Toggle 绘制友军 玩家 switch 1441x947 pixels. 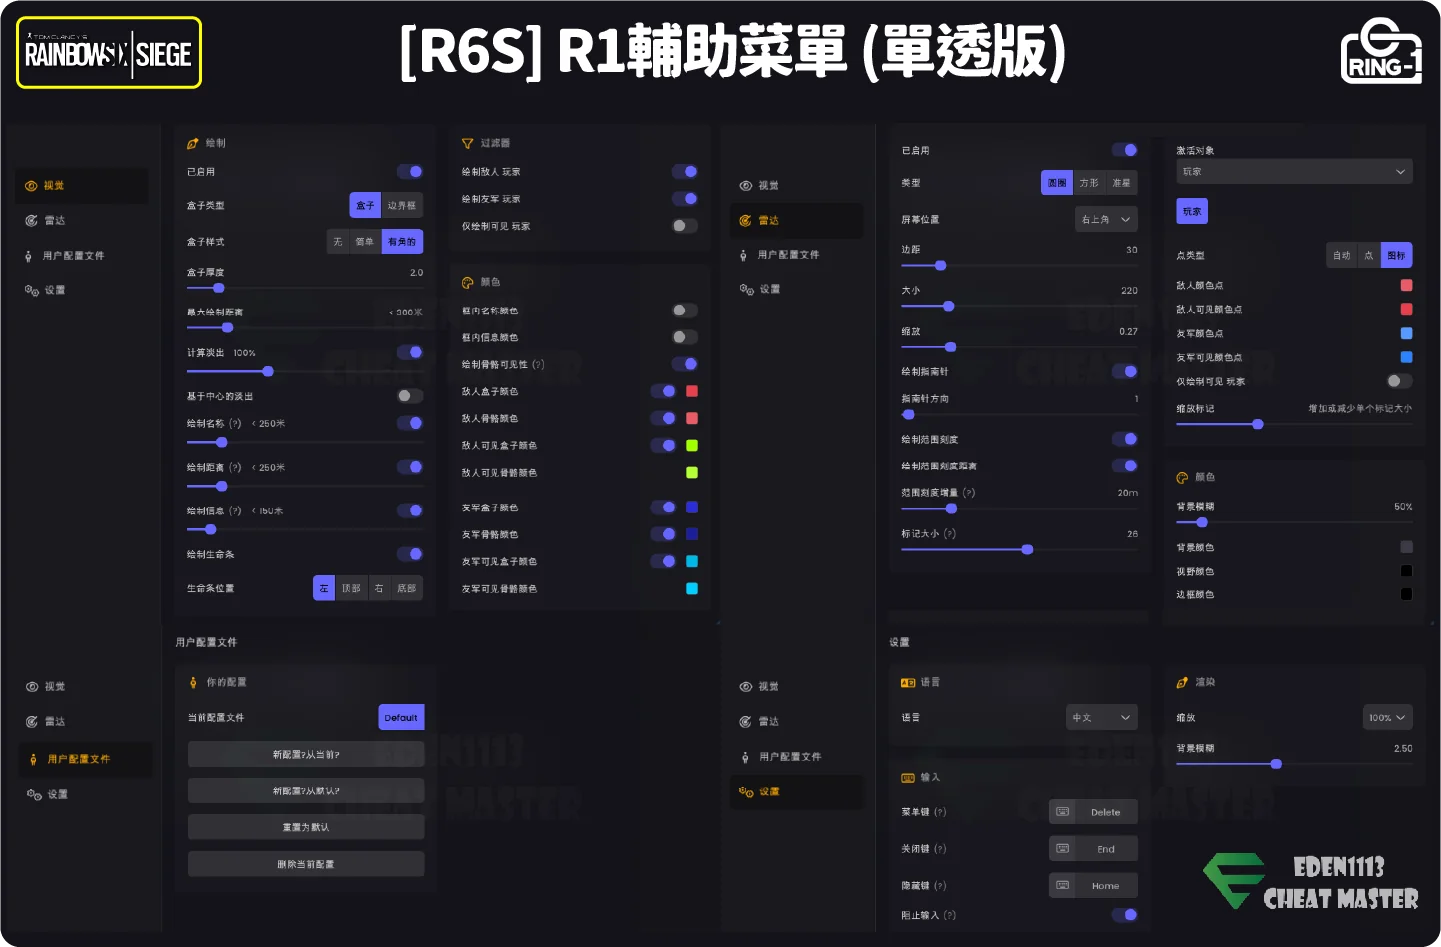[685, 199]
